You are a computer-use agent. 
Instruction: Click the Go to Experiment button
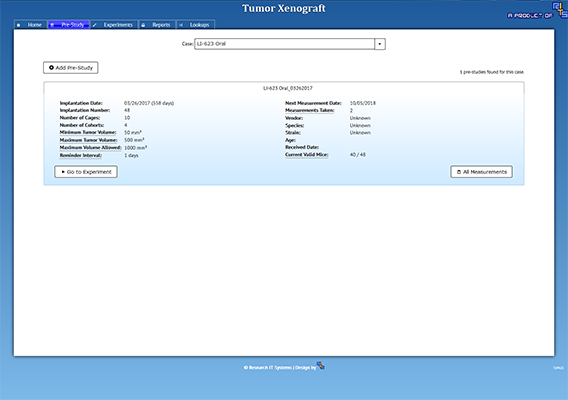click(x=86, y=172)
